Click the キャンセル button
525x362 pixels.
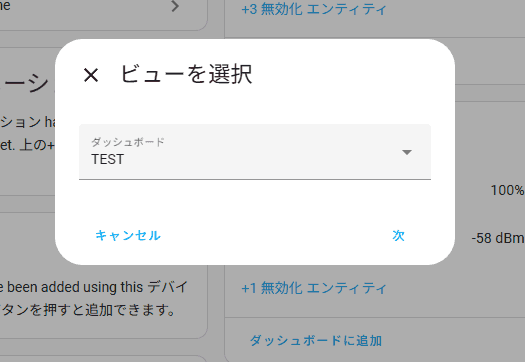click(x=128, y=235)
